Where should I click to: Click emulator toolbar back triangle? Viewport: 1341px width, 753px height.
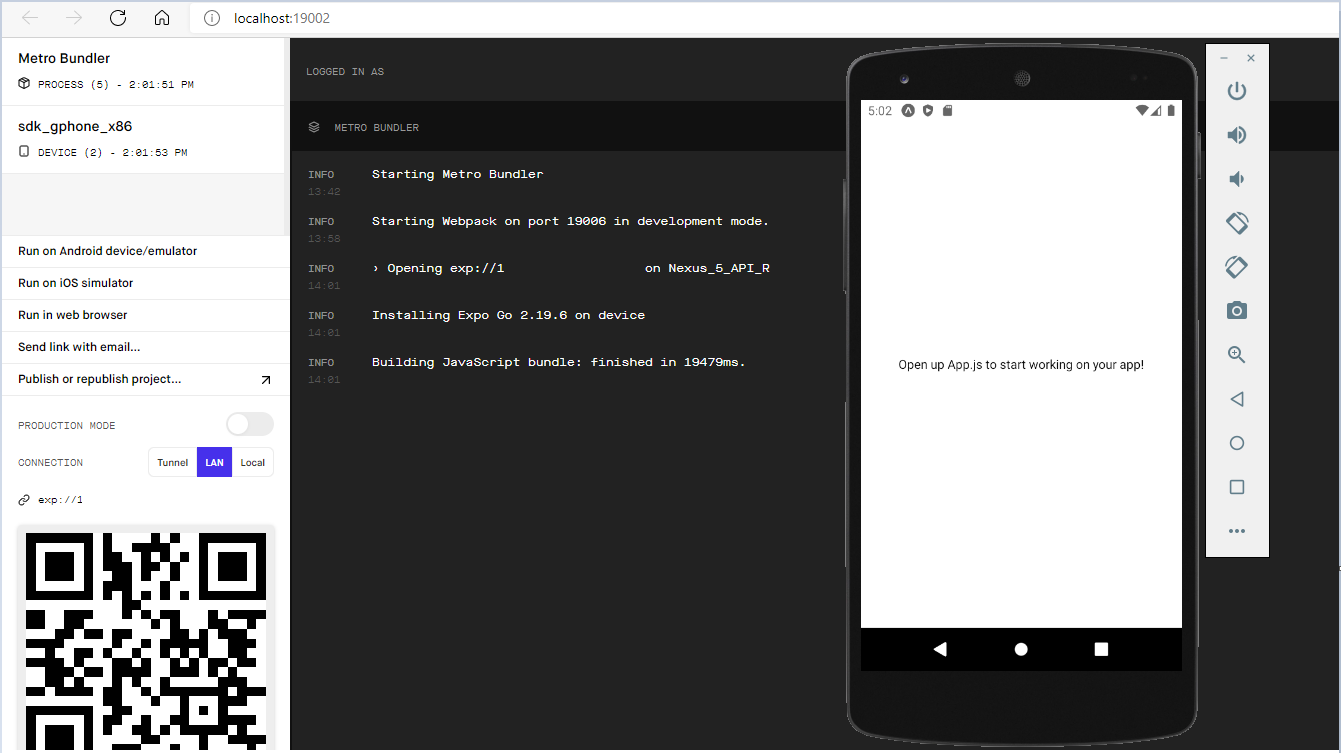tap(1237, 399)
